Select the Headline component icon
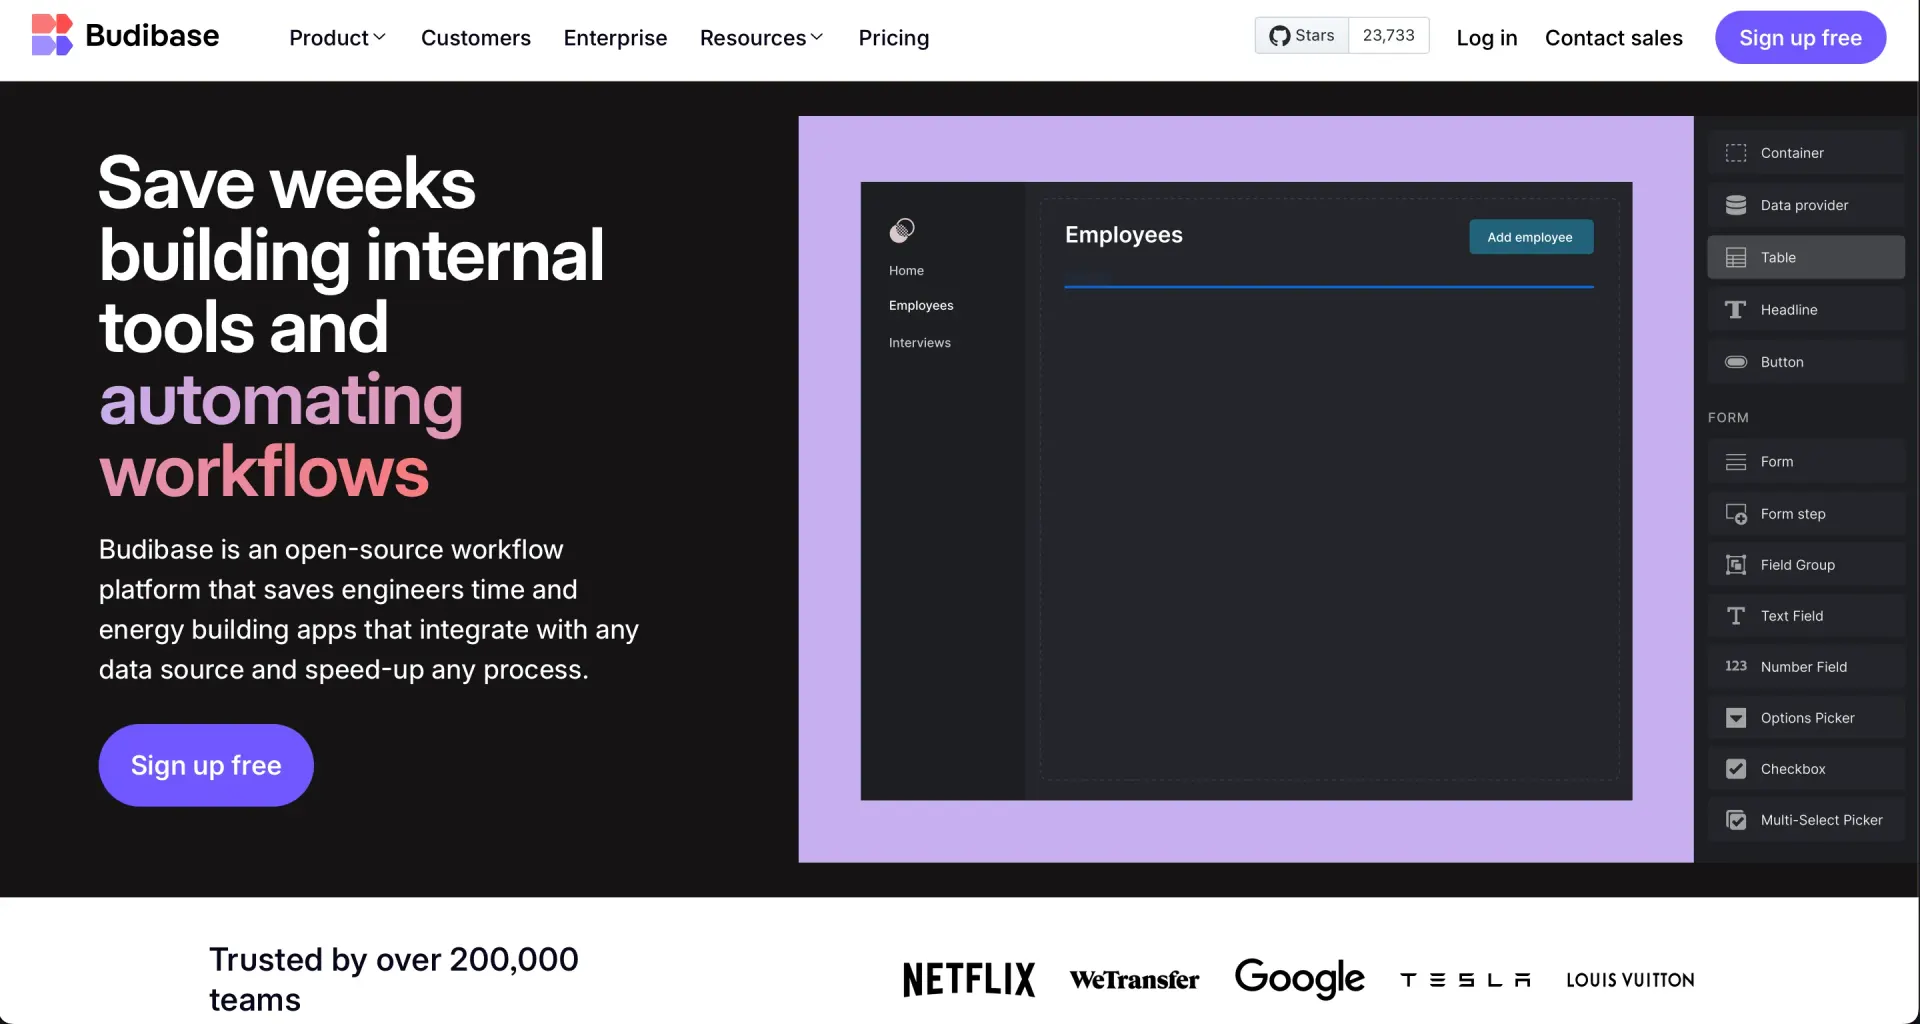 point(1736,310)
